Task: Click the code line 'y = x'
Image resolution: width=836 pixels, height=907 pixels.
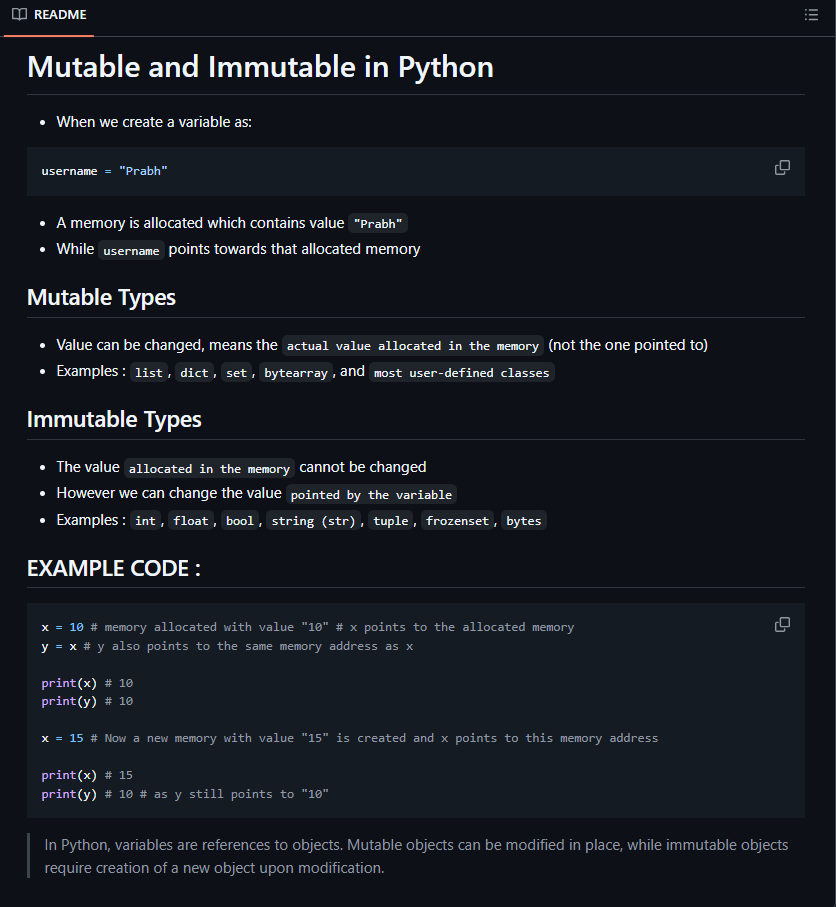Action: 227,646
